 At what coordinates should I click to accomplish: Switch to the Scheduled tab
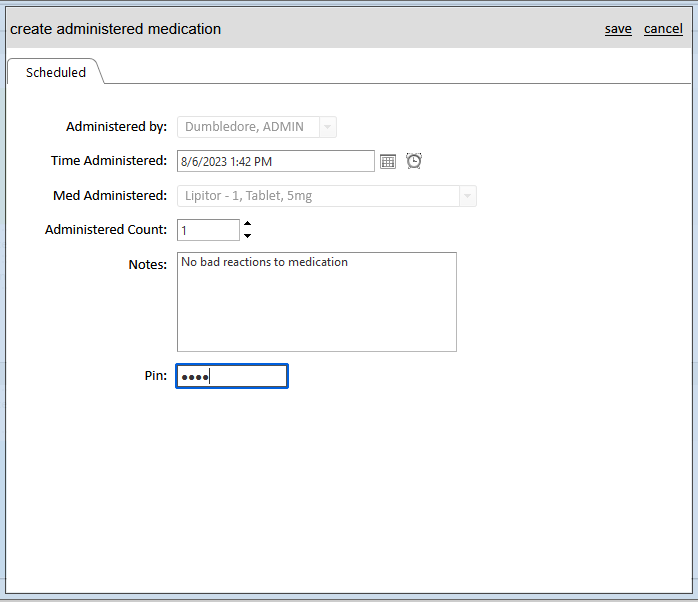pyautogui.click(x=56, y=72)
